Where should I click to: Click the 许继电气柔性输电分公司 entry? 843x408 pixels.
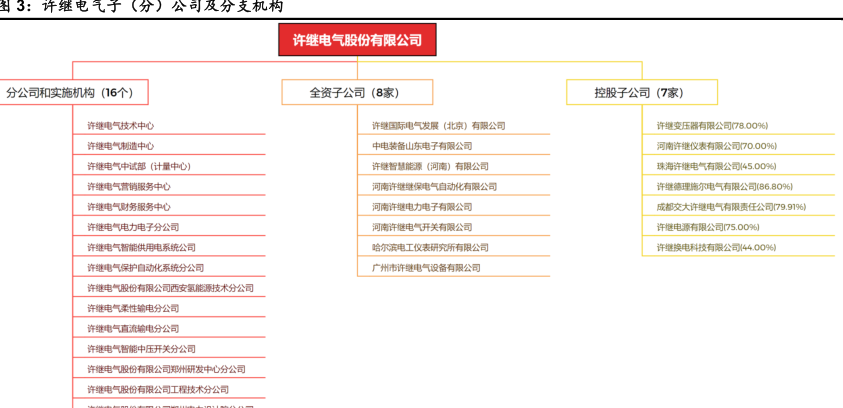(x=133, y=309)
